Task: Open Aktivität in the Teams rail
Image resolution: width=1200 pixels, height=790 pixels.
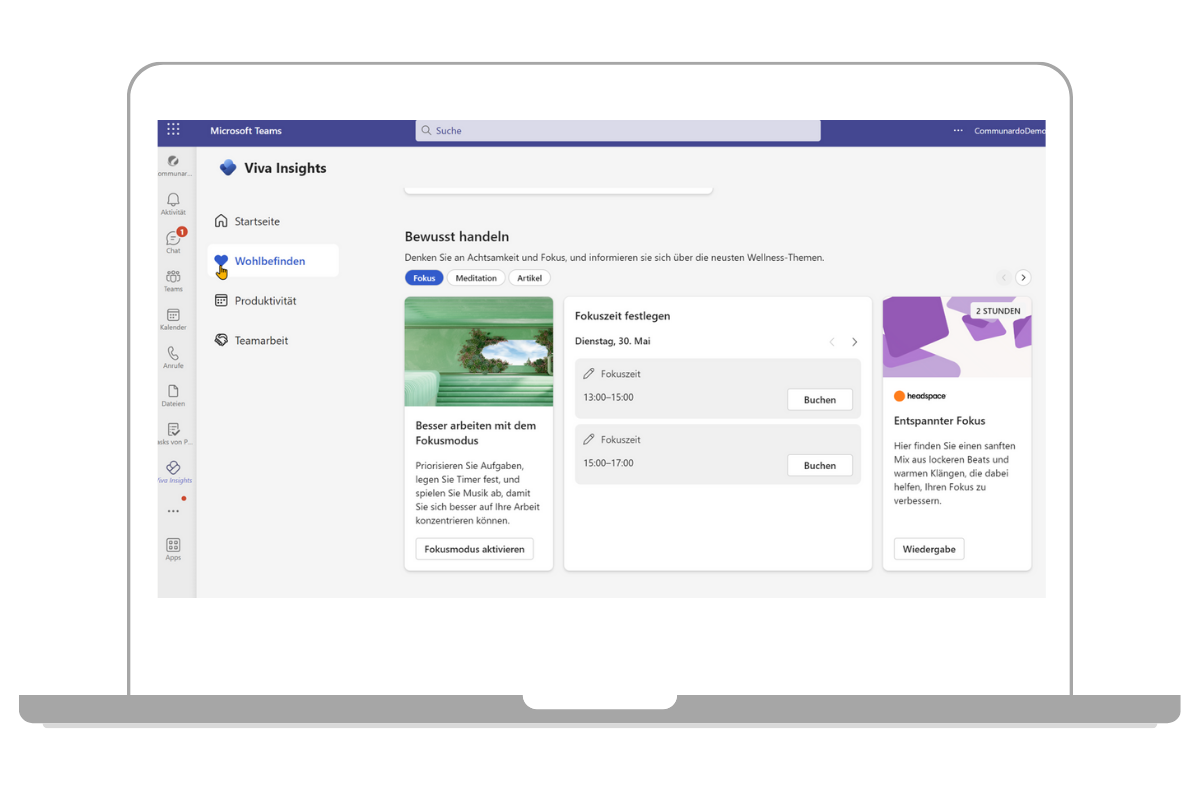Action: pyautogui.click(x=173, y=203)
